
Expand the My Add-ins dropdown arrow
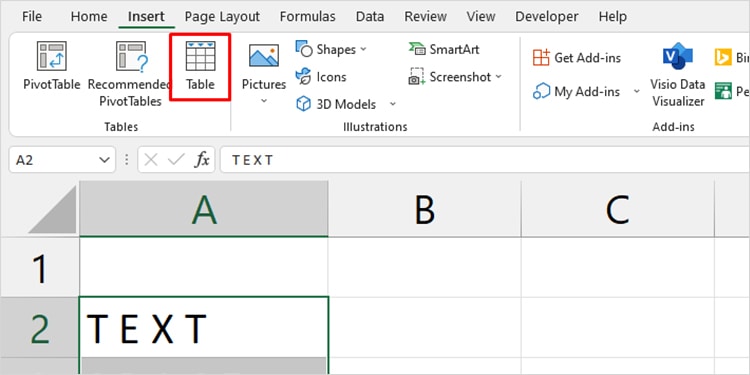[637, 91]
